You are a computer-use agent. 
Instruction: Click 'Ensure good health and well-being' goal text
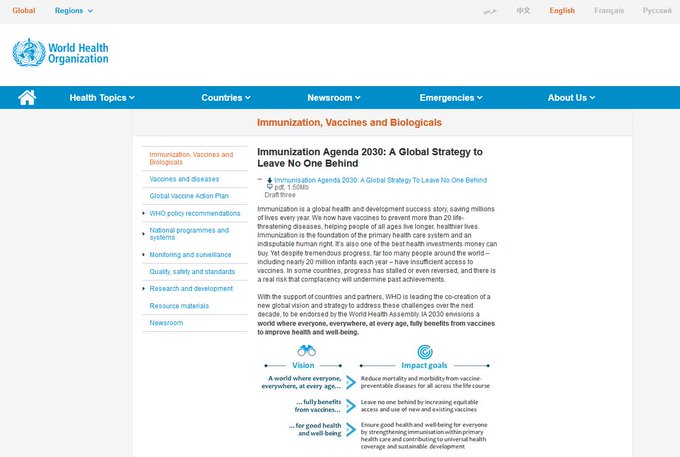(x=424, y=435)
